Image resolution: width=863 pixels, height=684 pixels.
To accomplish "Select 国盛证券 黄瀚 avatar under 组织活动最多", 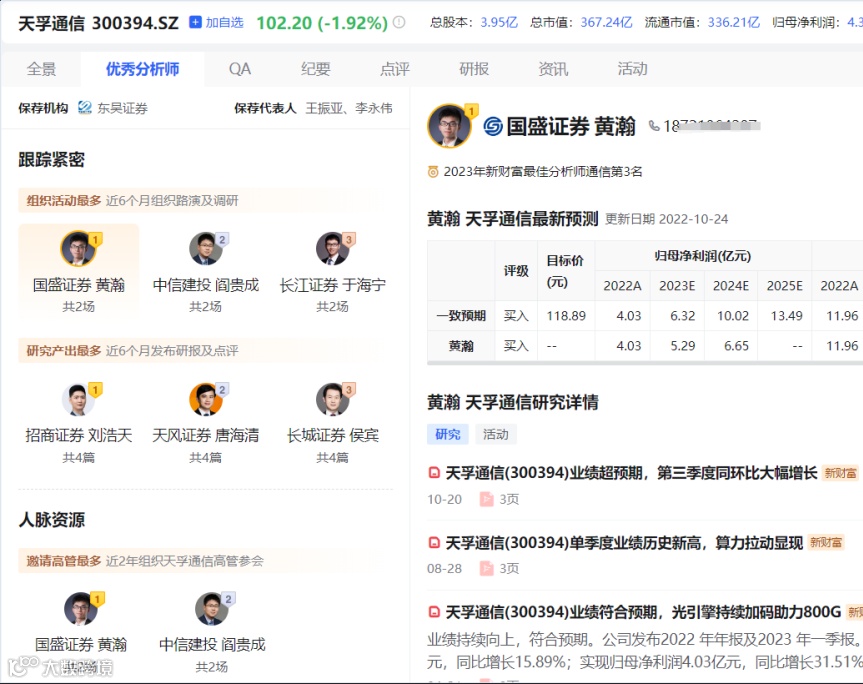I will click(x=78, y=249).
